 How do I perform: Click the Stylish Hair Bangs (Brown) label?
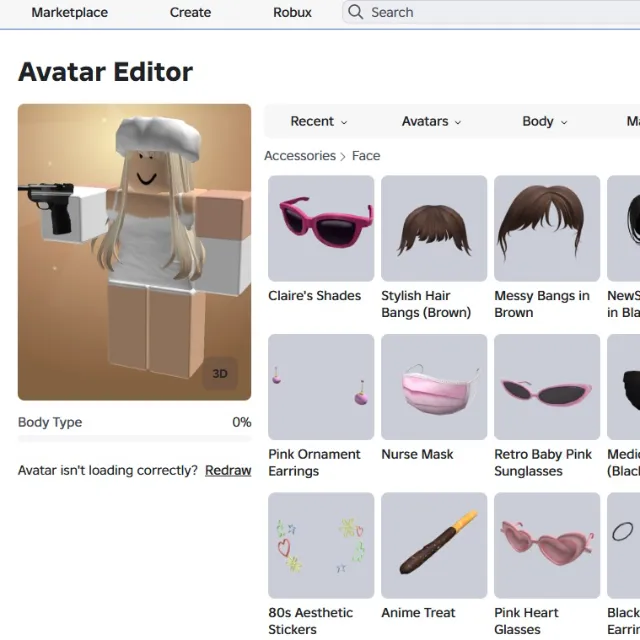(426, 304)
